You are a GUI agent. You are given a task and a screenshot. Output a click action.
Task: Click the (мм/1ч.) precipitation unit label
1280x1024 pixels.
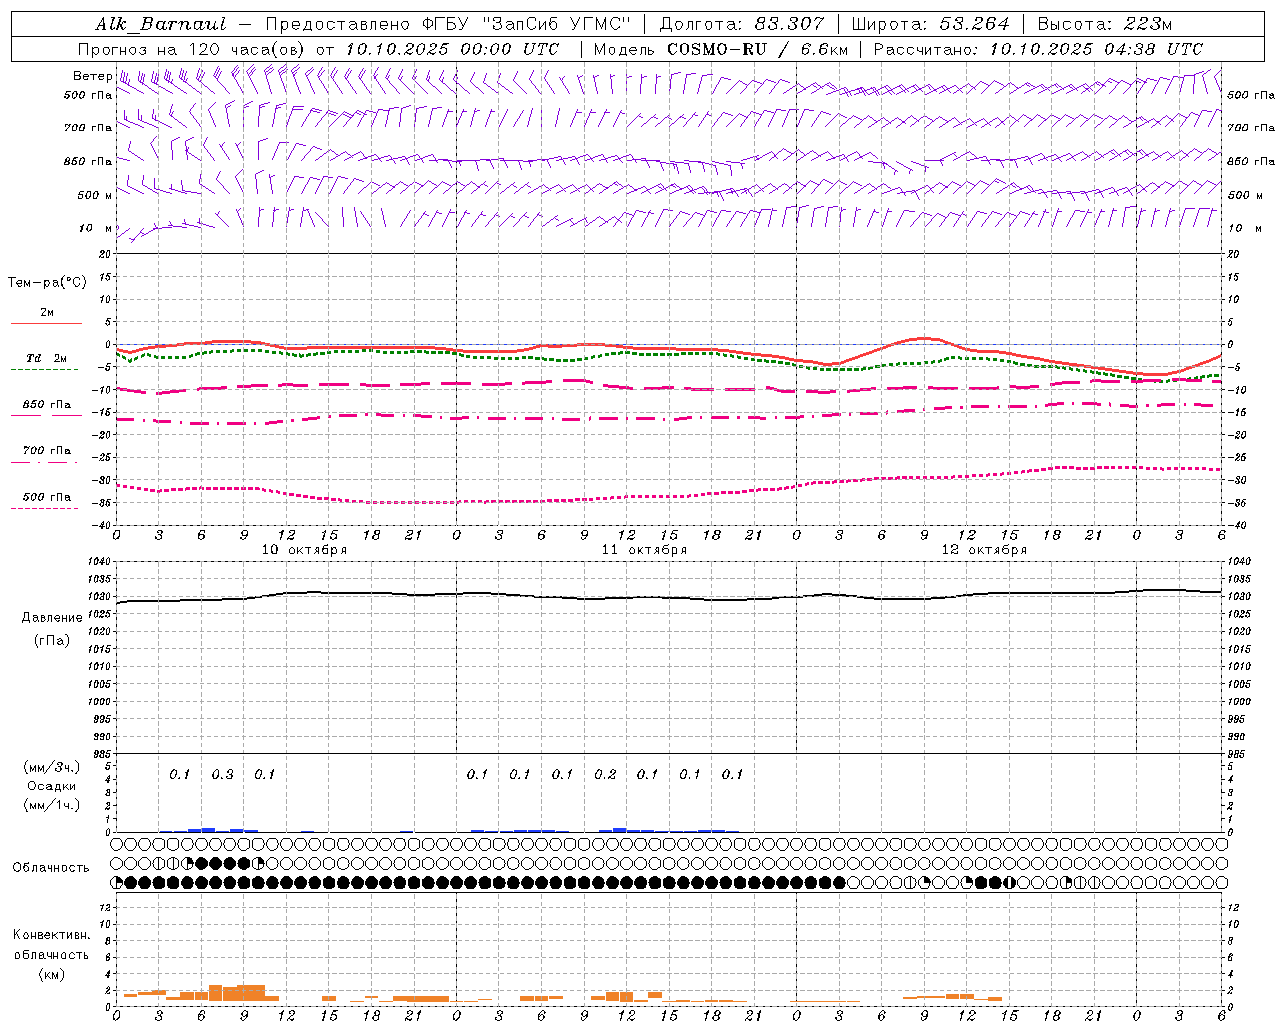[52, 805]
